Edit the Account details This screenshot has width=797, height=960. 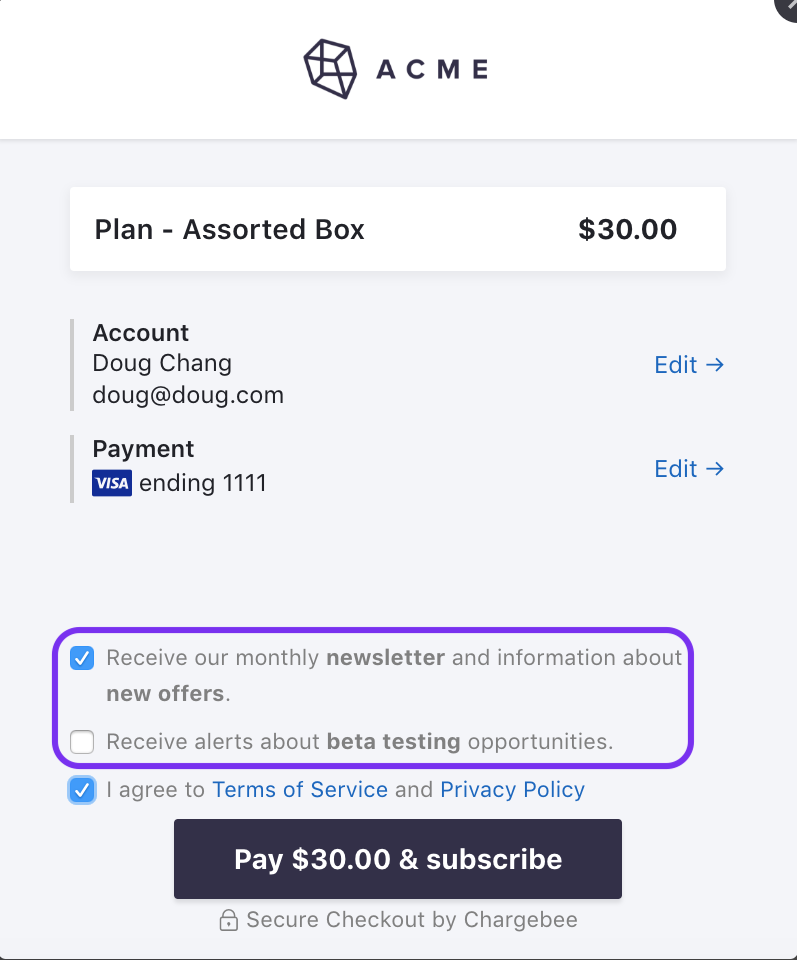click(x=688, y=365)
